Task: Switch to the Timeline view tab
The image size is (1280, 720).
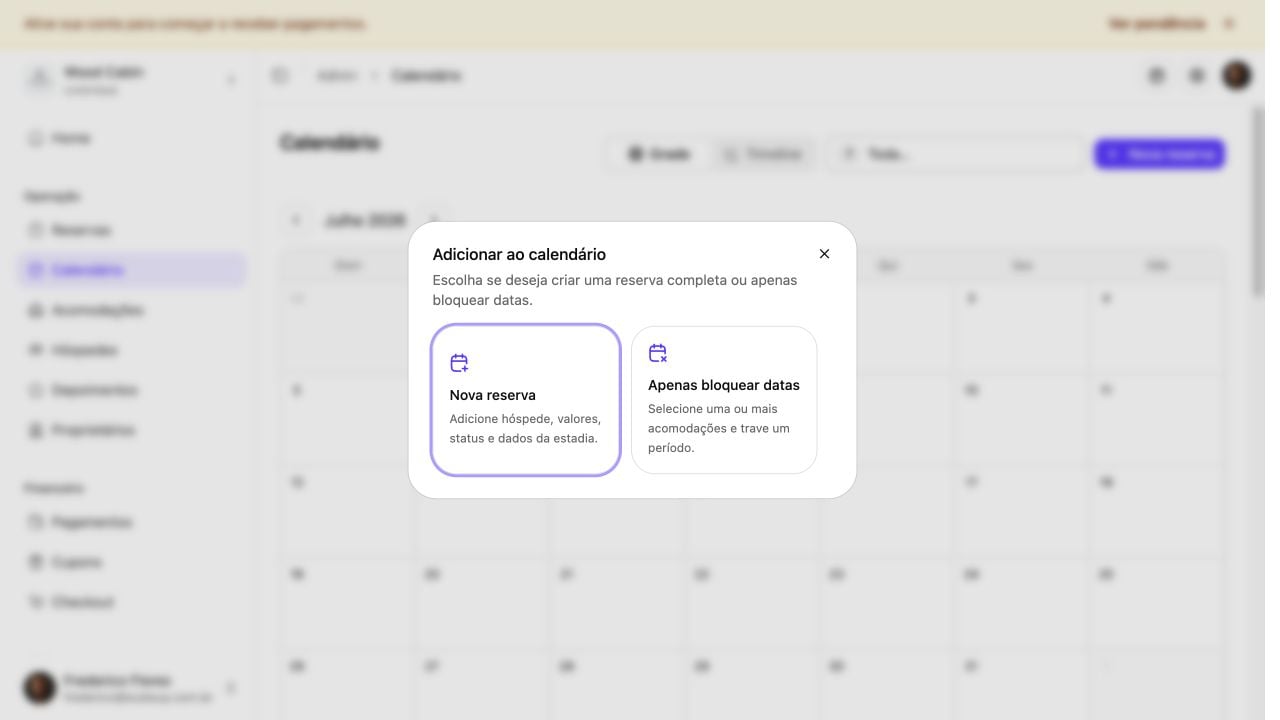Action: pyautogui.click(x=763, y=154)
